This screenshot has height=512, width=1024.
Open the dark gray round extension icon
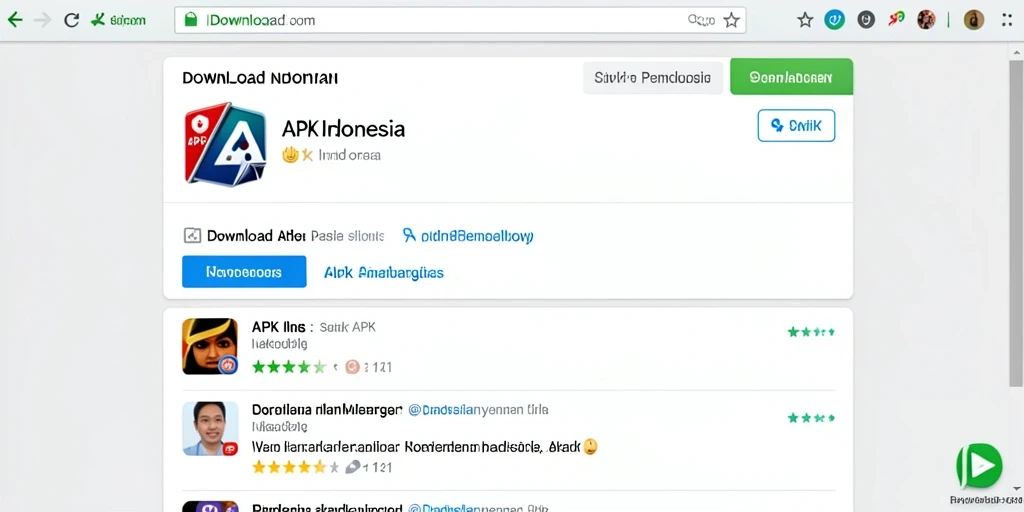[x=866, y=20]
